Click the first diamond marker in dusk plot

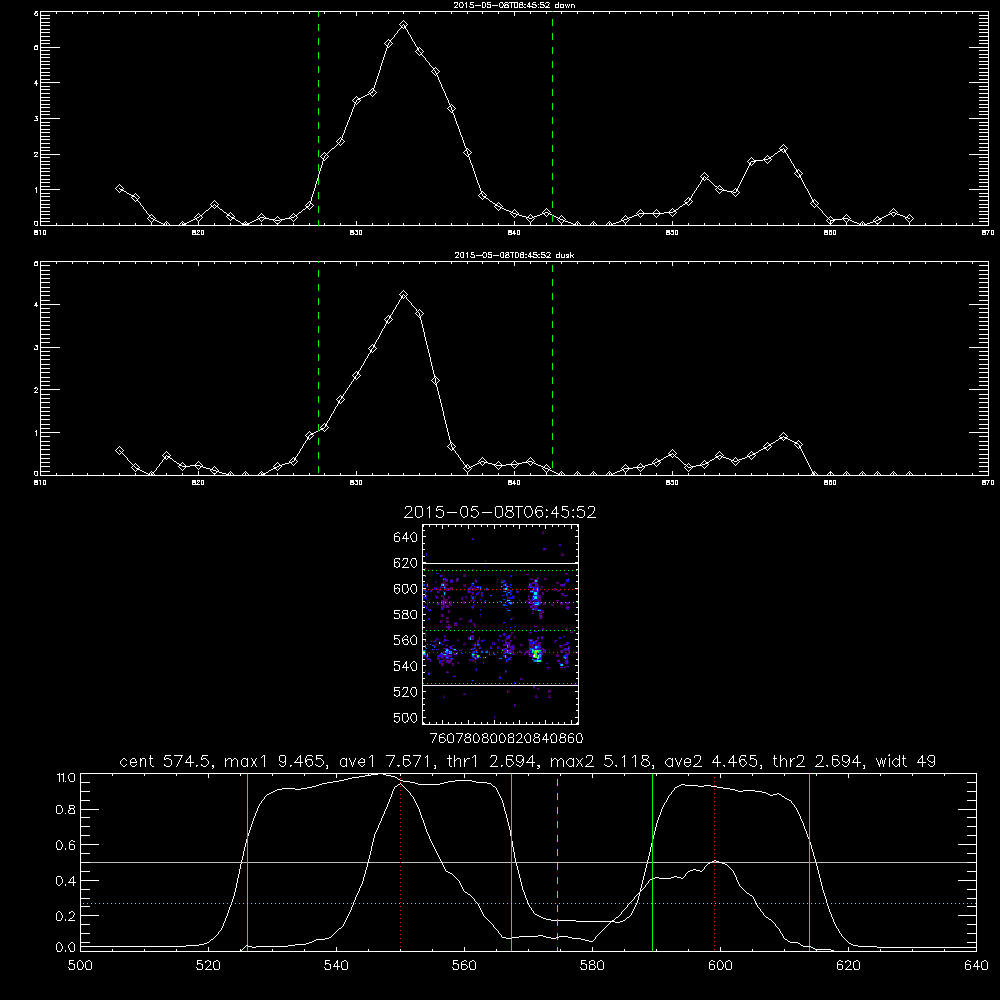point(119,450)
